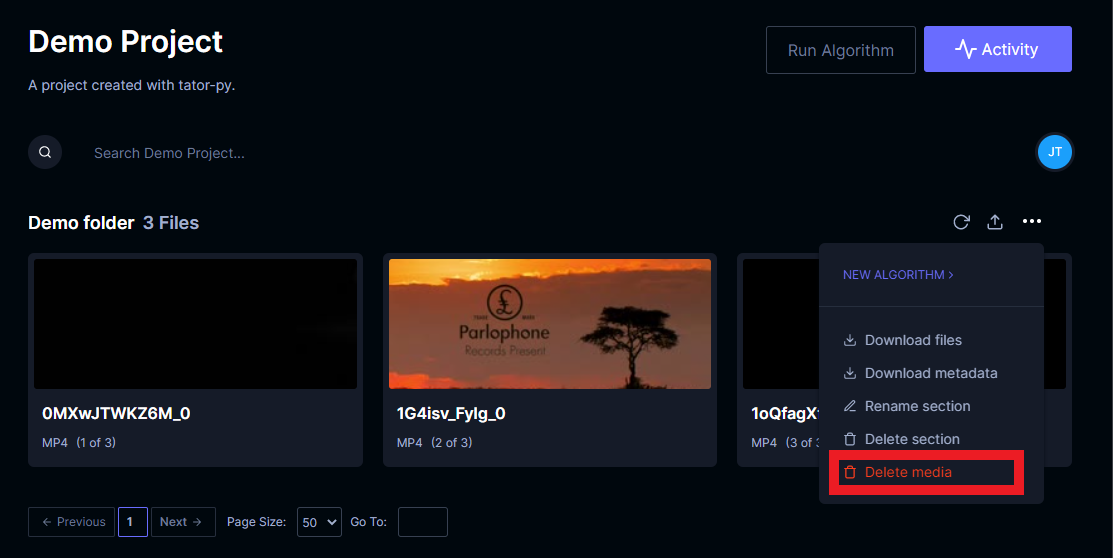The height and width of the screenshot is (558, 1113).
Task: Click the JT user avatar
Action: [1055, 152]
